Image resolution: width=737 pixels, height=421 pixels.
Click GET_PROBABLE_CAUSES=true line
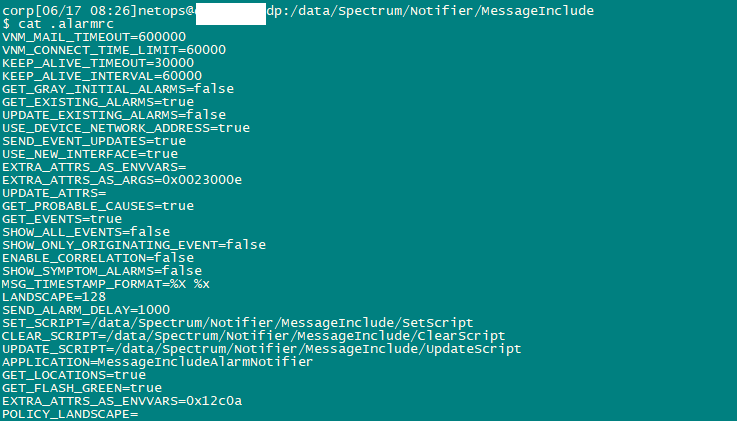(x=98, y=206)
